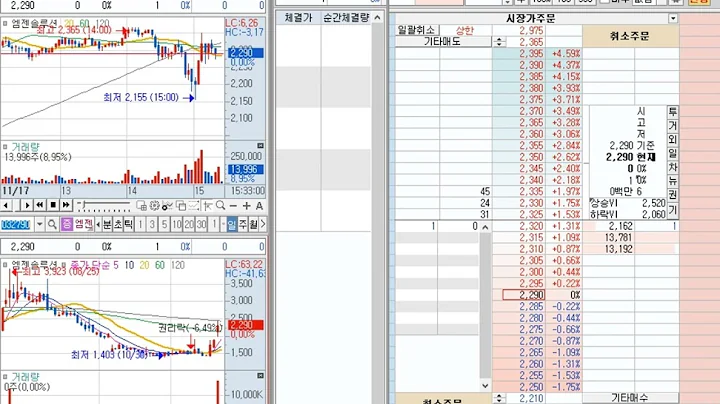The height and width of the screenshot is (404, 720).
Task: Step chart forward with right arrow
Action: click(x=27, y=205)
